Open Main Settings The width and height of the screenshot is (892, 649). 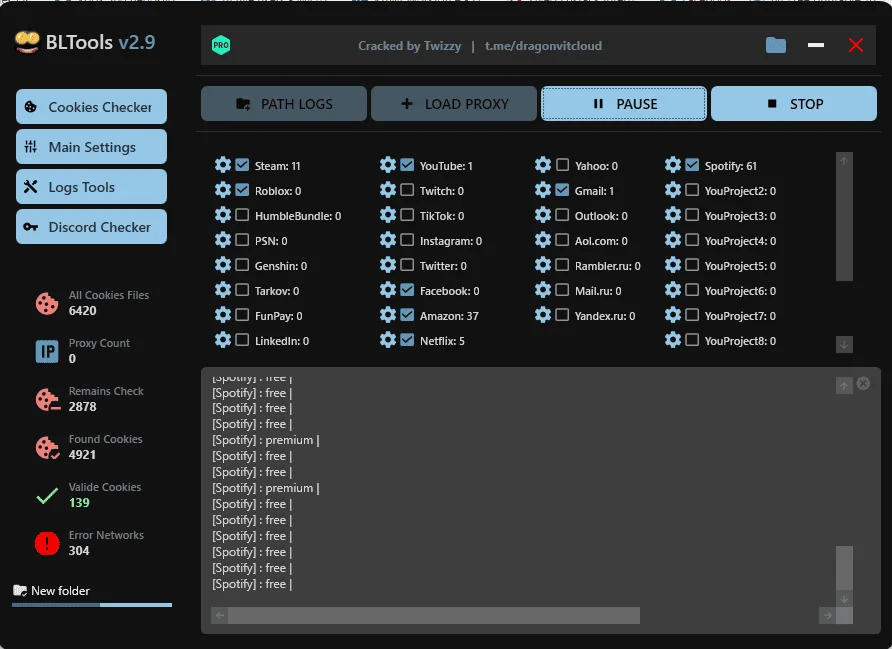point(92,147)
